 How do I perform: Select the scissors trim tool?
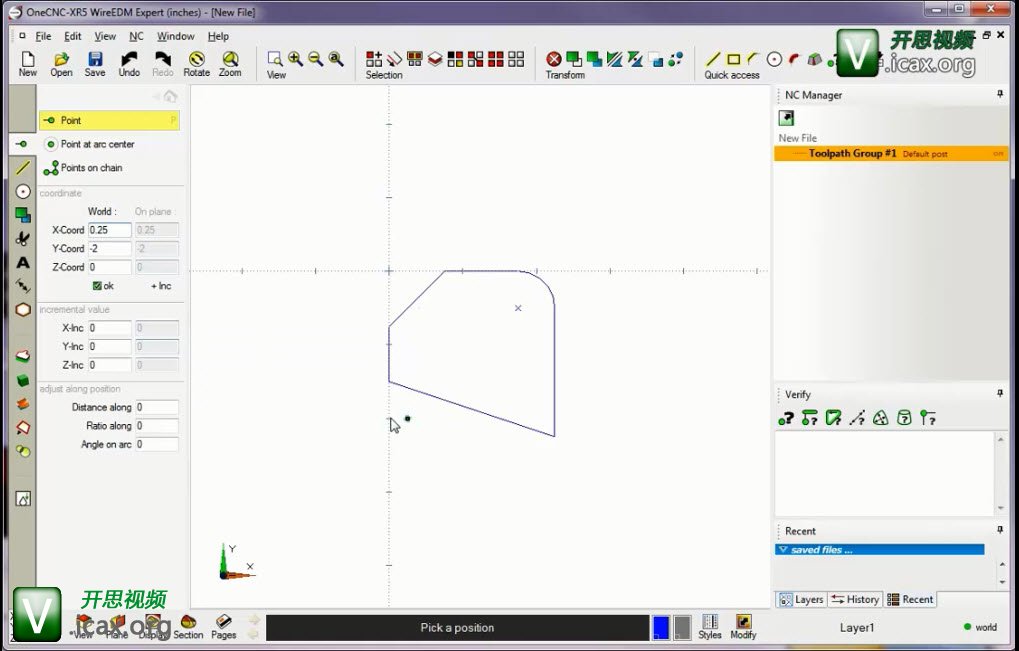tap(23, 238)
